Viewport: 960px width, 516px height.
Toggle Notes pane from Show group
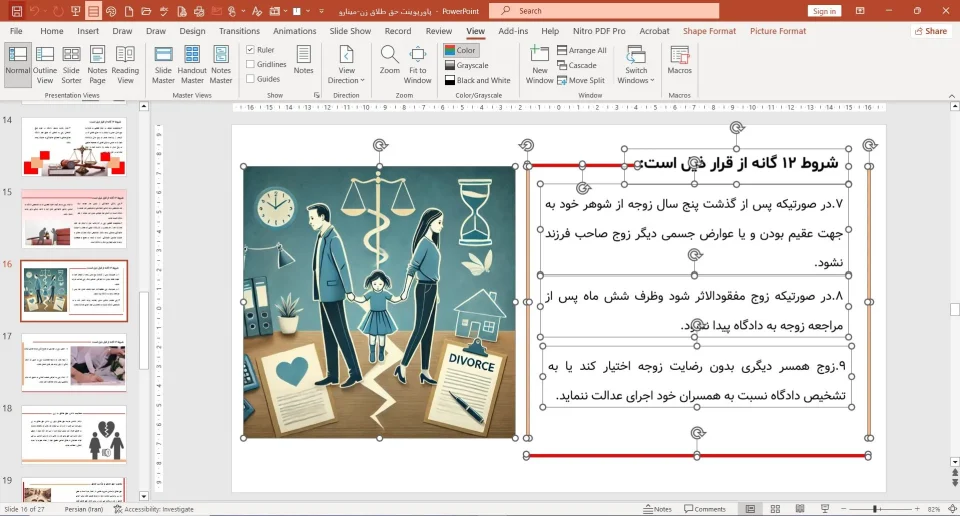tap(303, 60)
